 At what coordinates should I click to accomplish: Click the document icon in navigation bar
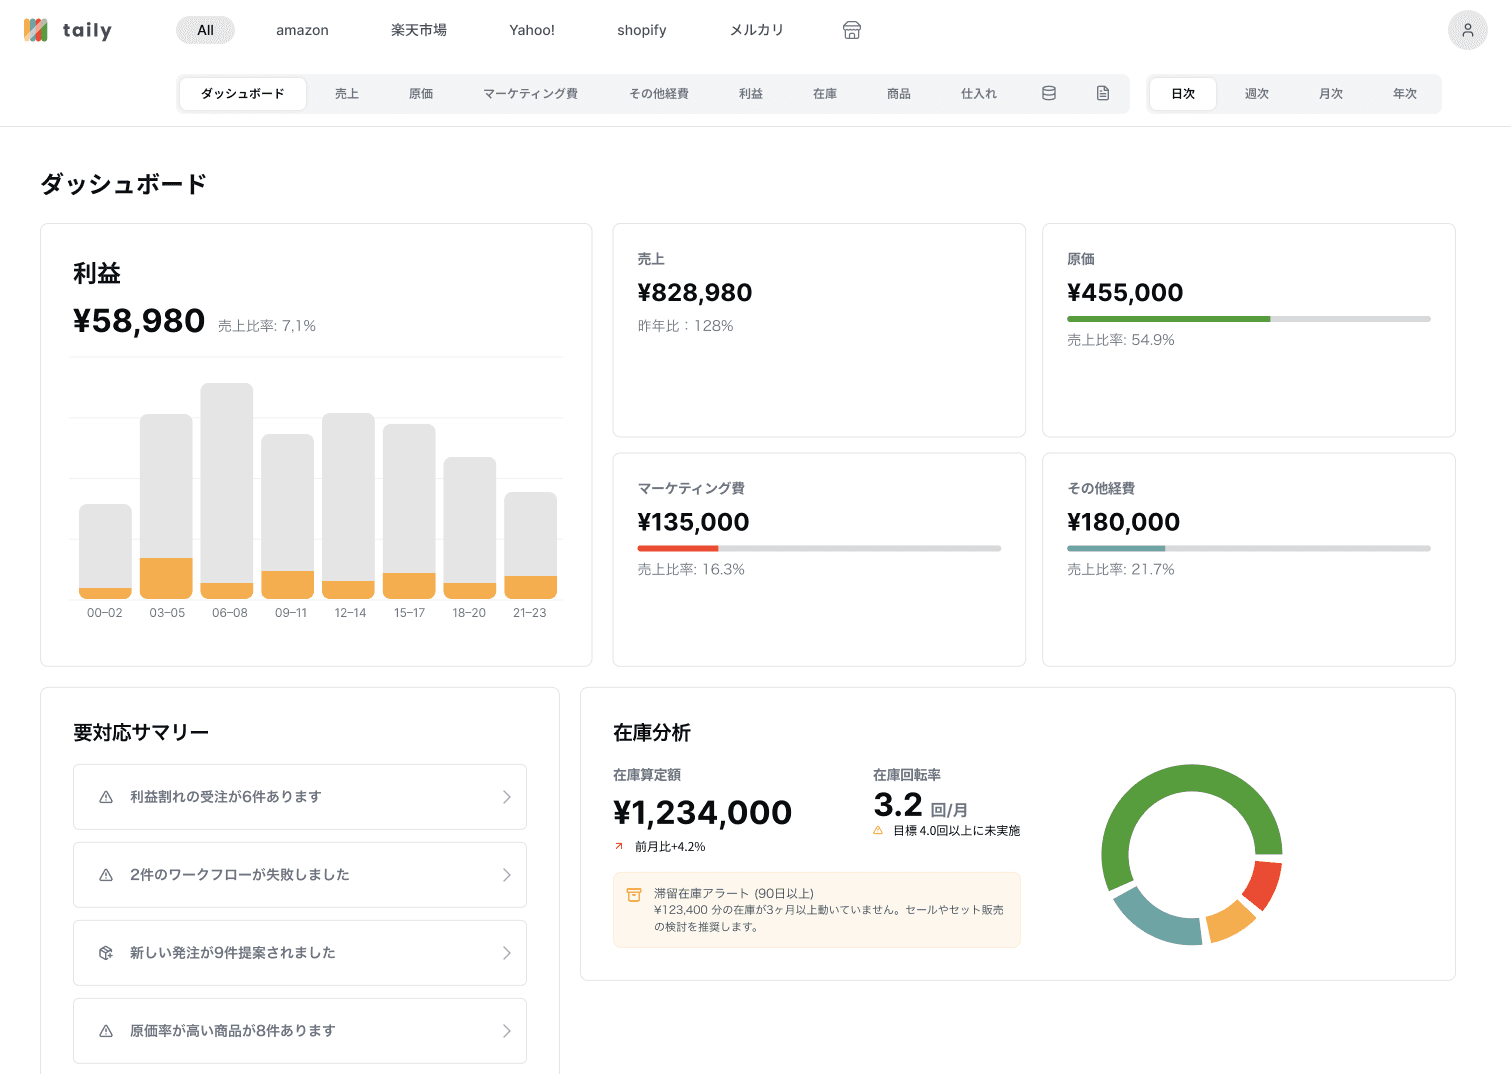(x=1102, y=93)
